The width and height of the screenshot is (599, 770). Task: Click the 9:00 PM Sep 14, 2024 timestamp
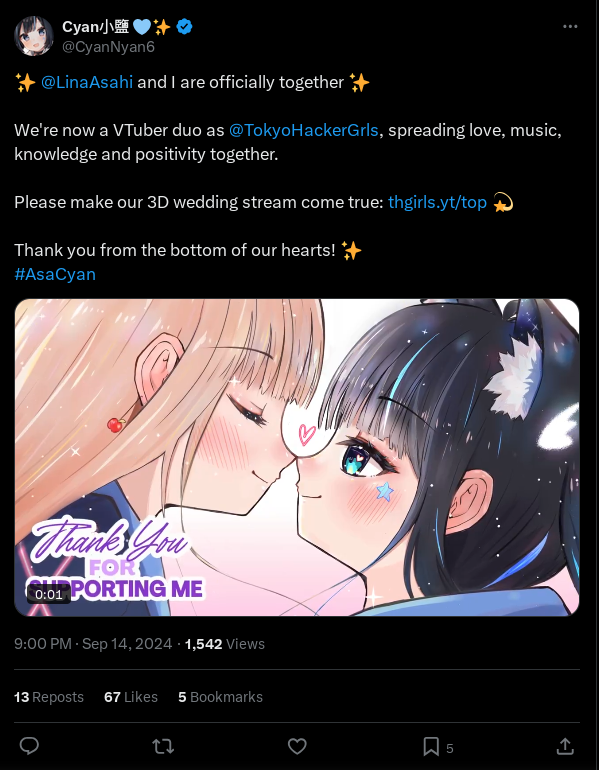pos(93,644)
